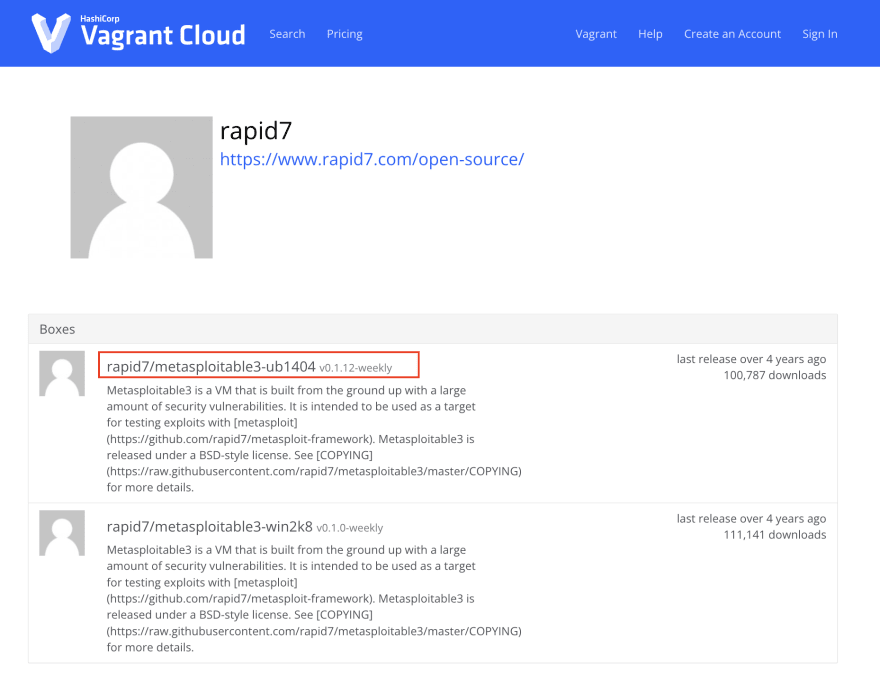
Task: Click the ub1404 box description paragraph
Action: click(314, 439)
